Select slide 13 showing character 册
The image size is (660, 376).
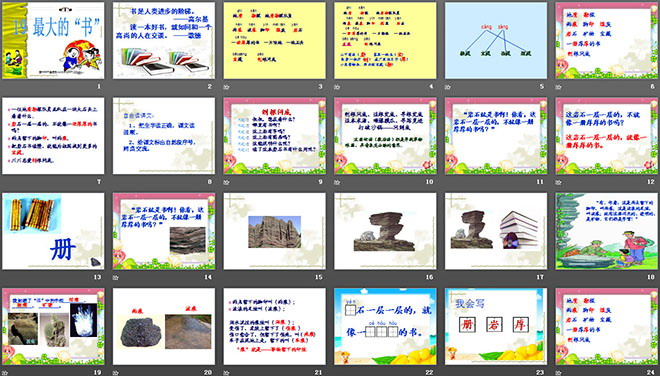pyautogui.click(x=53, y=231)
